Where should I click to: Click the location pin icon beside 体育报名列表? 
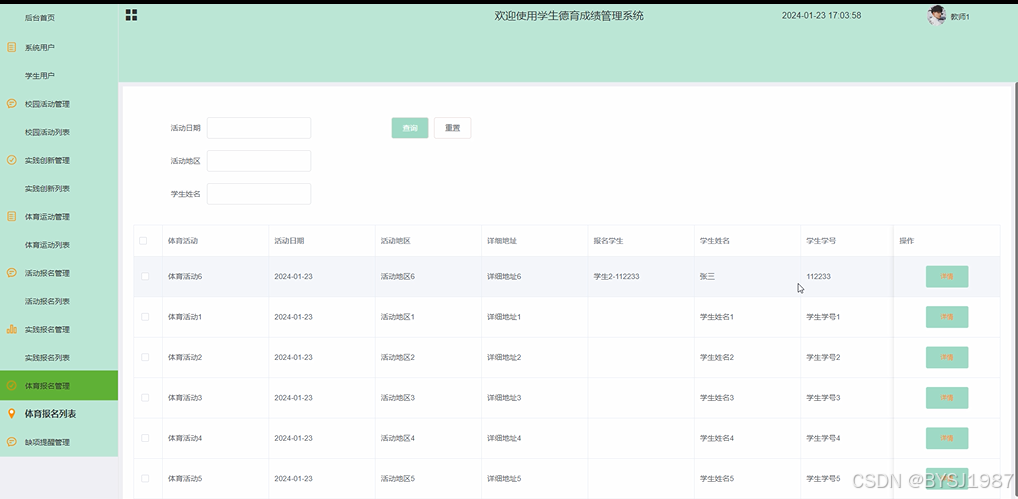coord(11,413)
